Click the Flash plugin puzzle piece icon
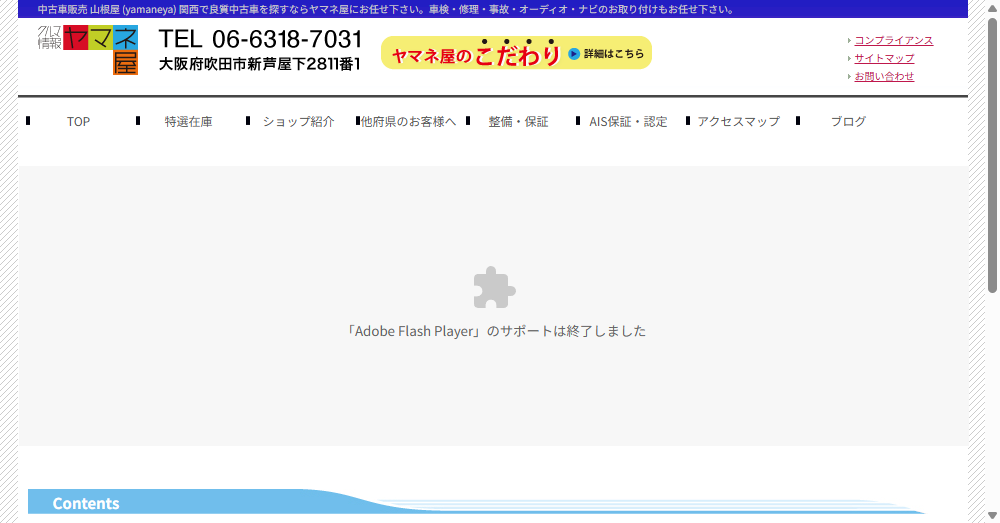This screenshot has width=1000, height=523. point(494,287)
